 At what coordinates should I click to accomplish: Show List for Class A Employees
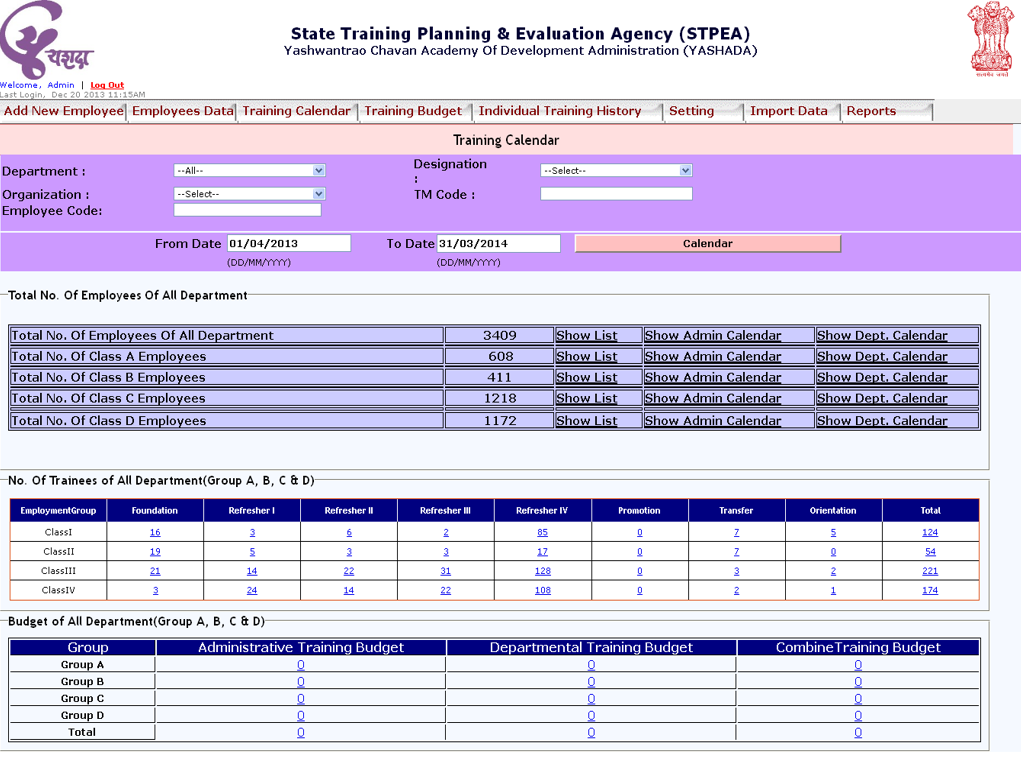tap(586, 357)
